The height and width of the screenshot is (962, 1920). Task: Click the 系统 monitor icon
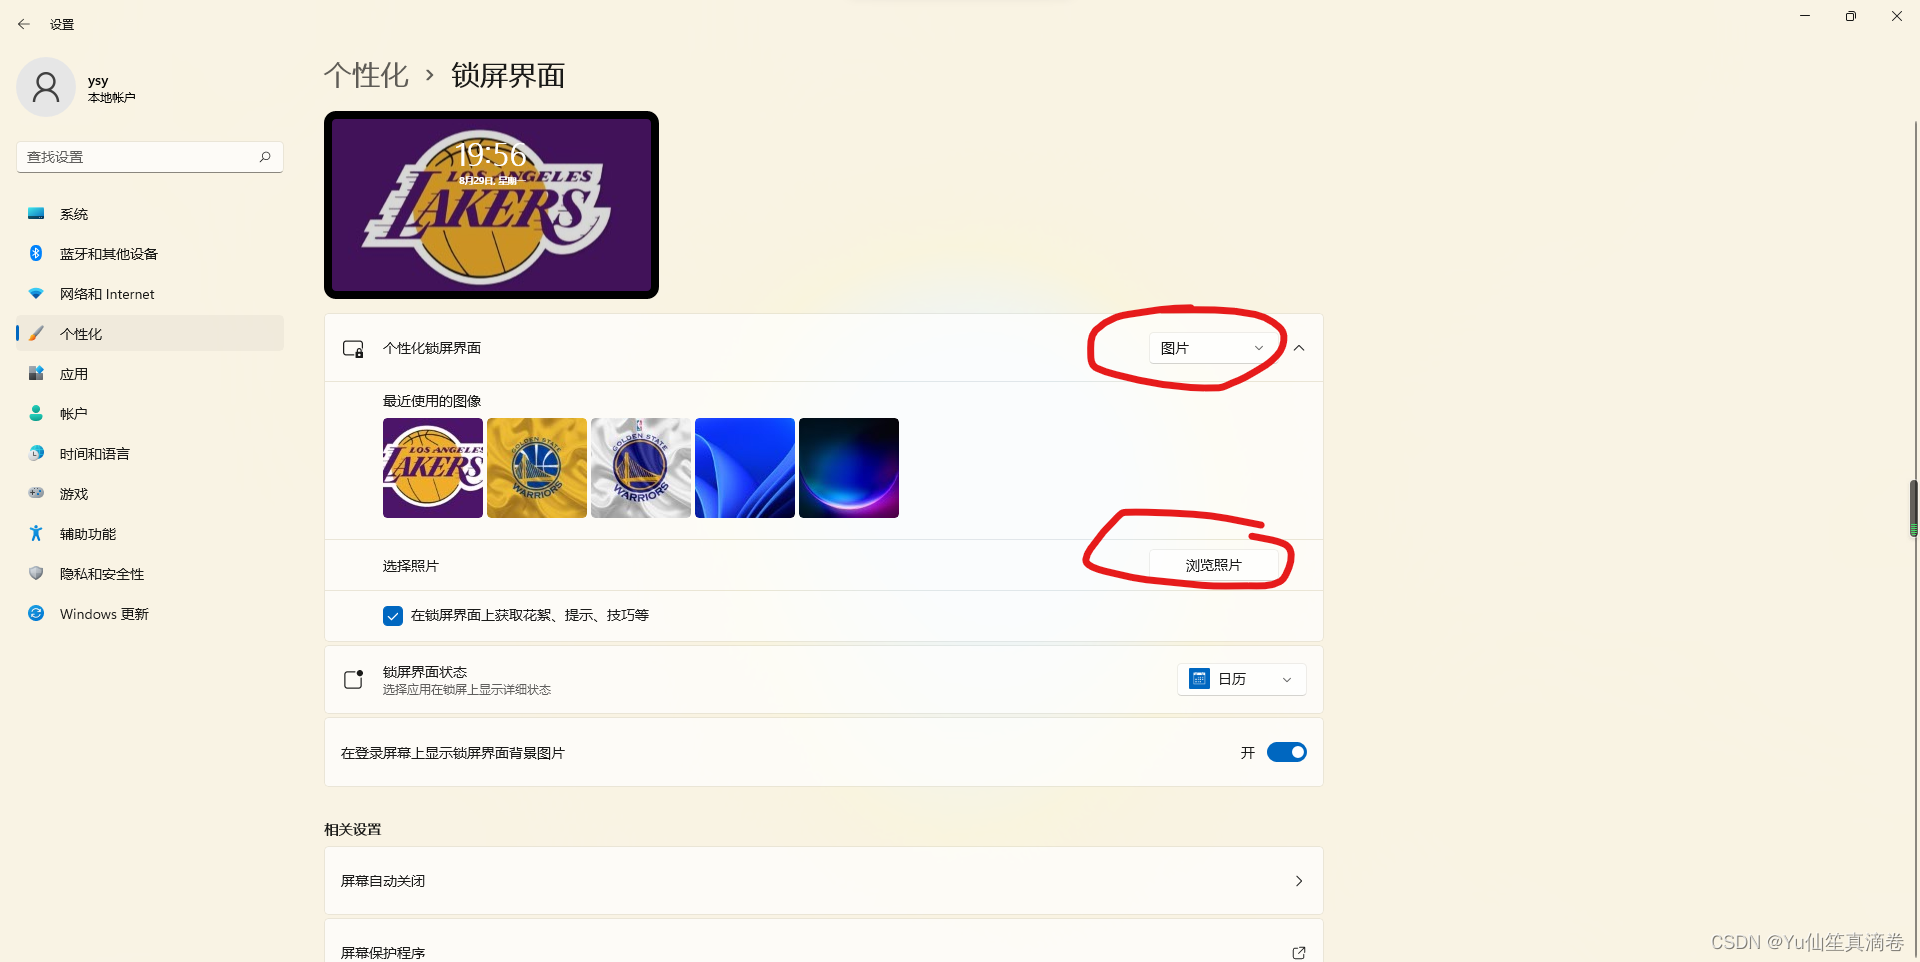[36, 213]
